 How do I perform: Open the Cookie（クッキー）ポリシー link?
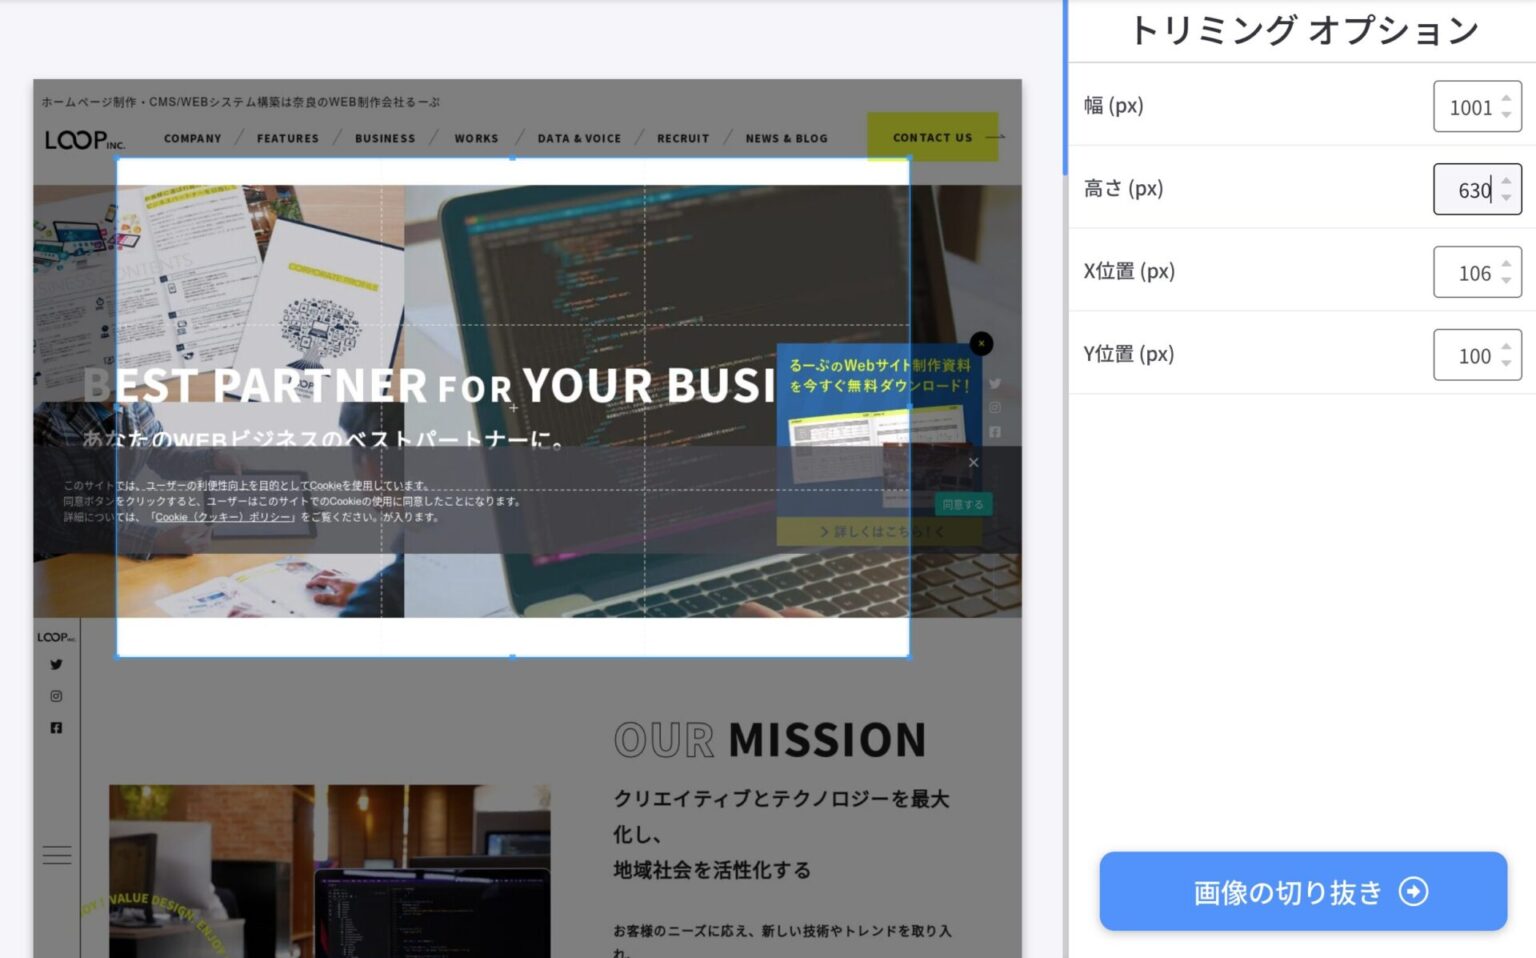(223, 517)
